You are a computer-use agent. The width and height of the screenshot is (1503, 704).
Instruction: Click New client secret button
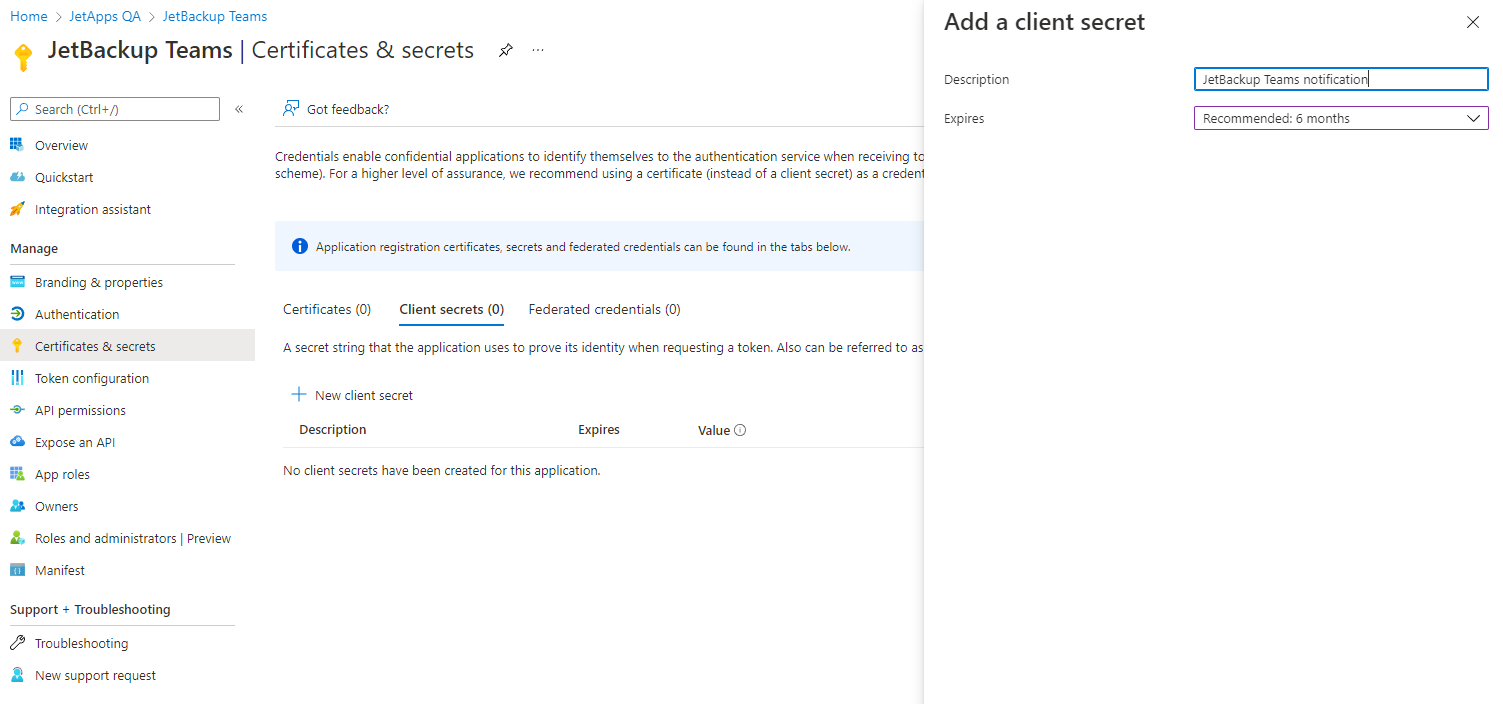pos(352,395)
